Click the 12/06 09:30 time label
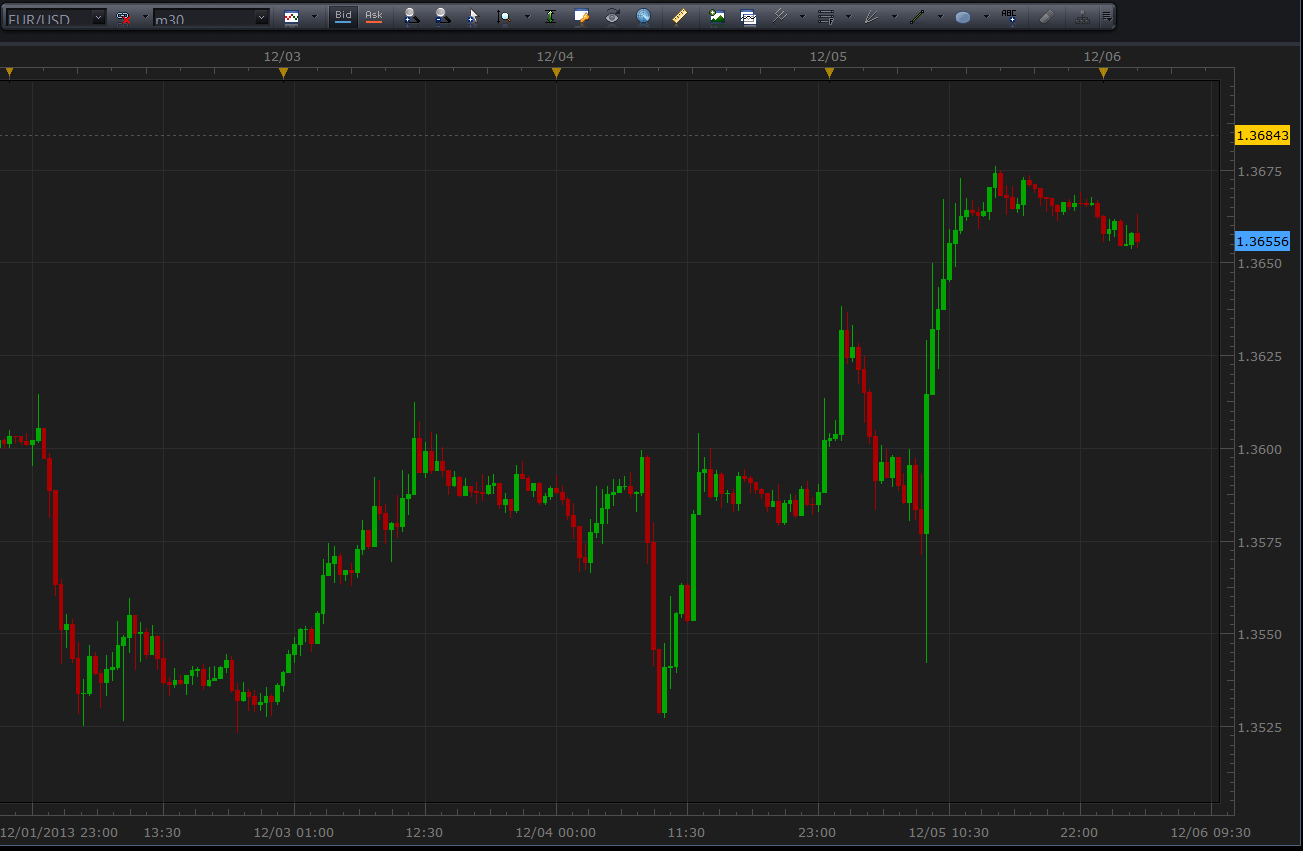 click(1210, 832)
